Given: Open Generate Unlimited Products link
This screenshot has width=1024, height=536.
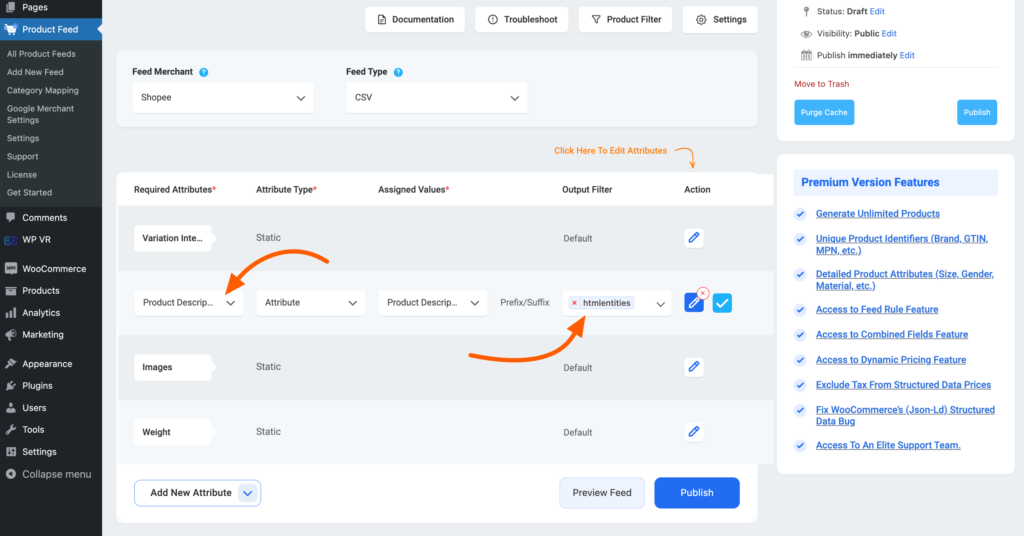Looking at the screenshot, I should [x=878, y=214].
